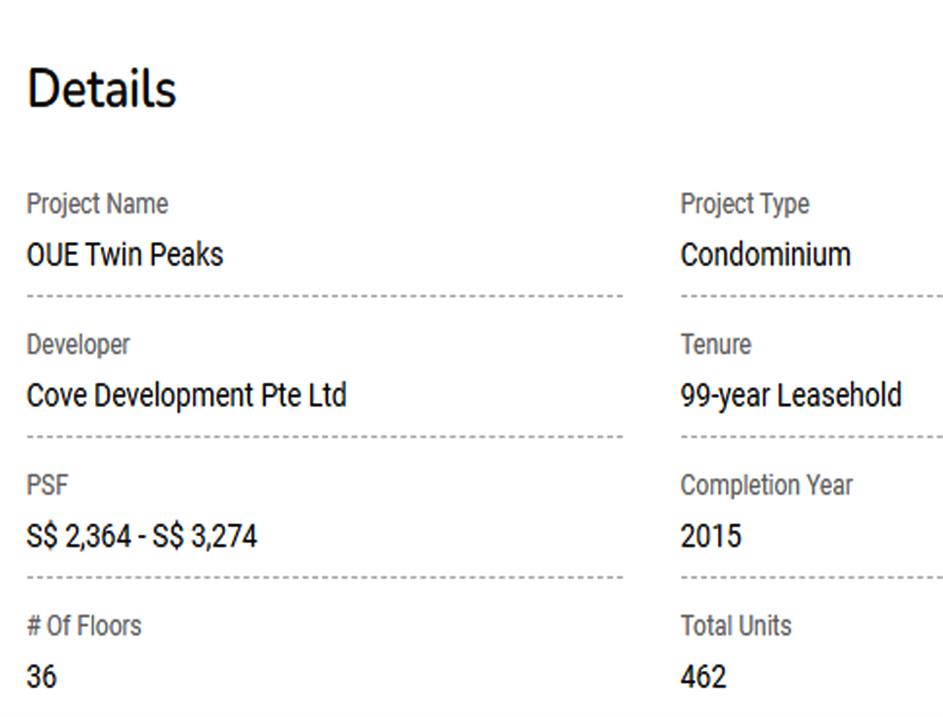Select the 99-year Leasehold value
The height and width of the screenshot is (717, 943).
tap(791, 396)
